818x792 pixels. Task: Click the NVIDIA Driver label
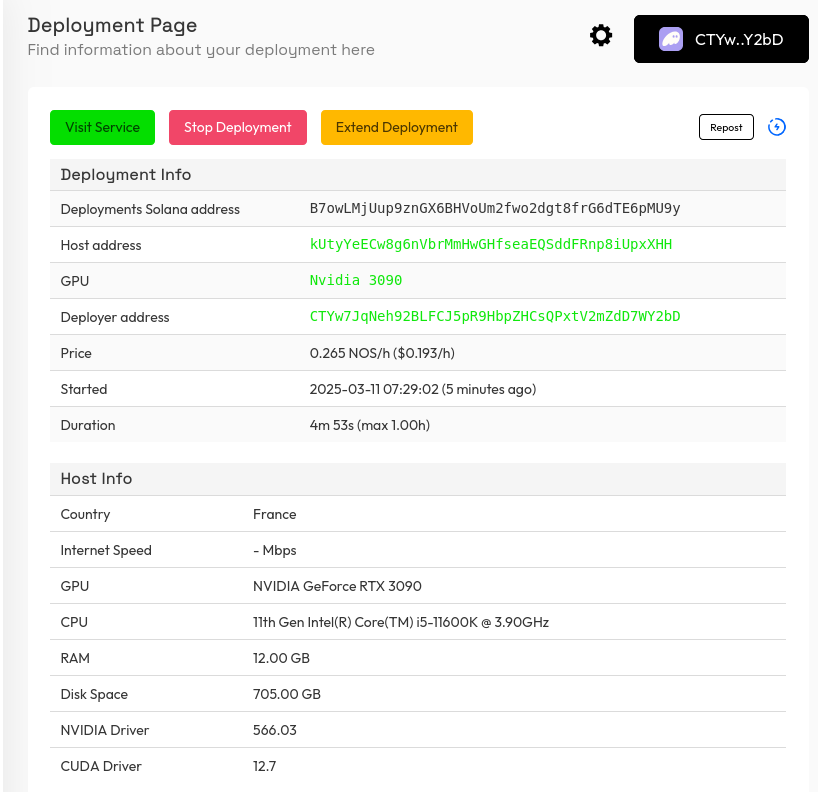105,730
